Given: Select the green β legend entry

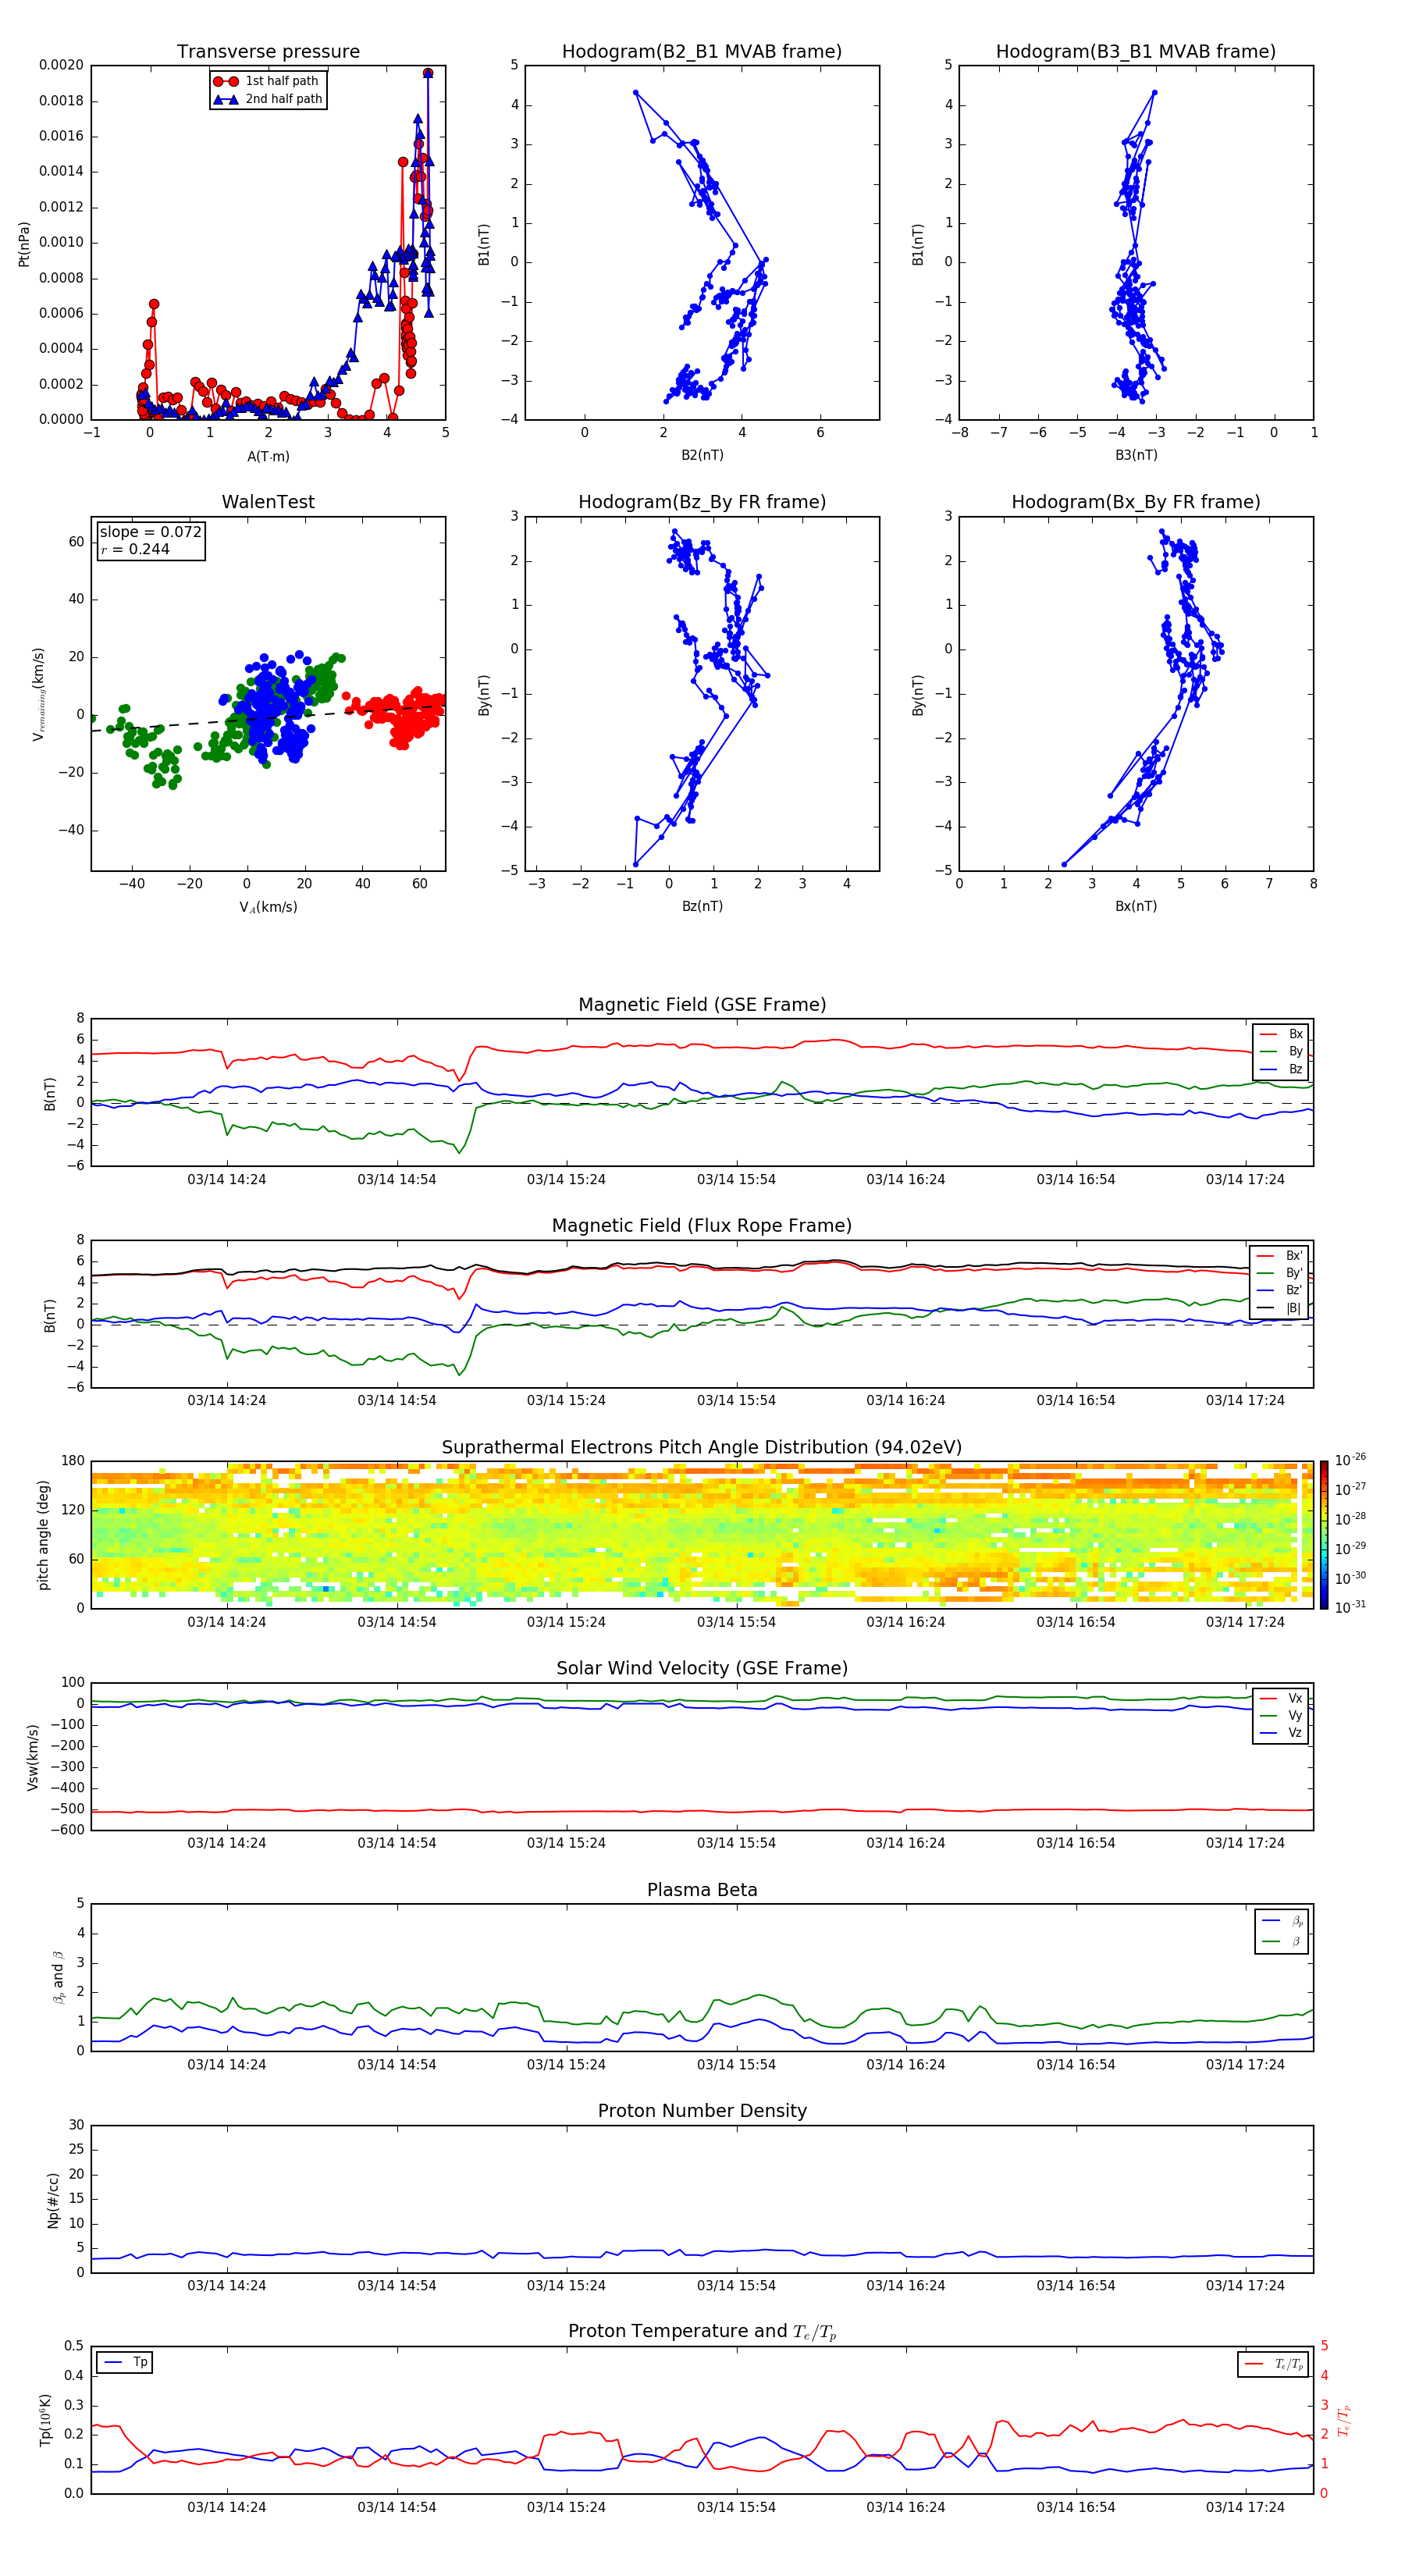Looking at the screenshot, I should pos(1282,1941).
